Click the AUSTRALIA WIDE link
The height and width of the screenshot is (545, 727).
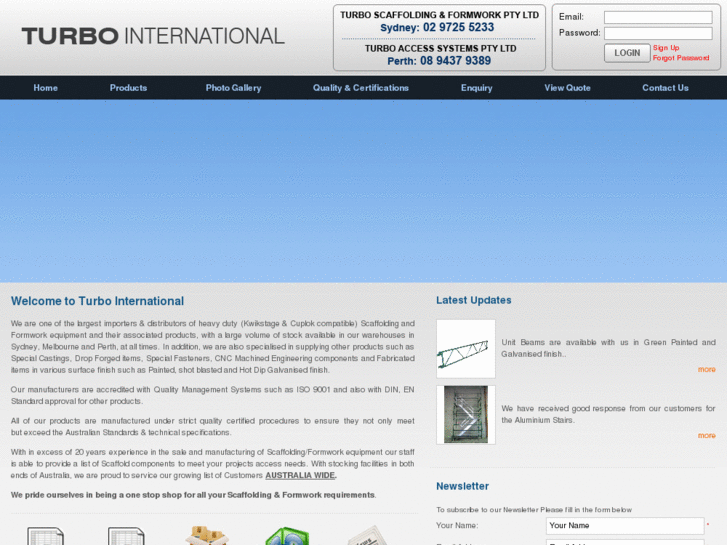[300, 475]
